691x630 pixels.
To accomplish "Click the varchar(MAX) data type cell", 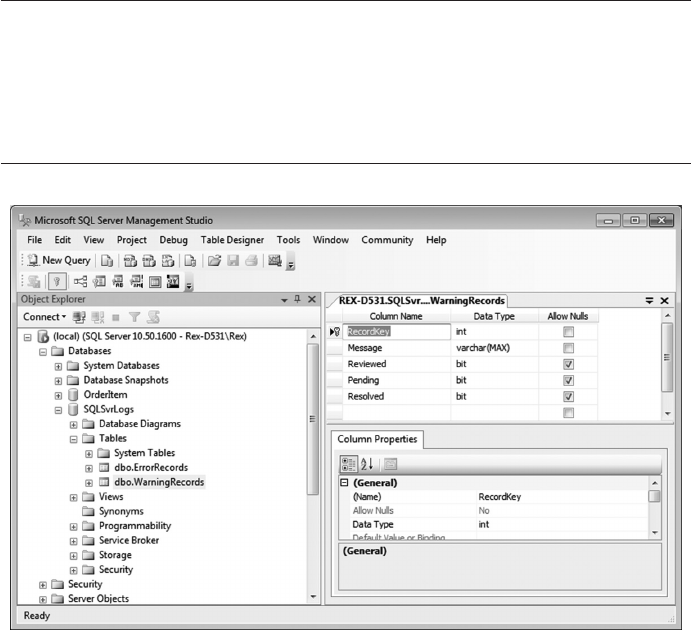I will (494, 348).
